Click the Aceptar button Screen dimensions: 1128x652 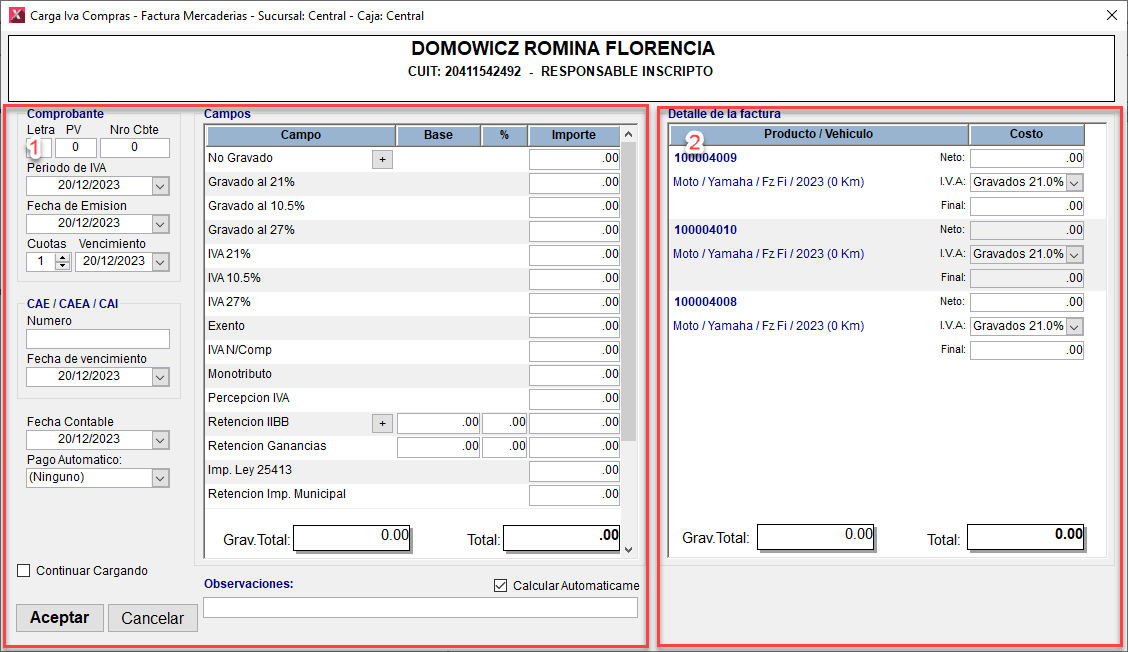[x=60, y=618]
